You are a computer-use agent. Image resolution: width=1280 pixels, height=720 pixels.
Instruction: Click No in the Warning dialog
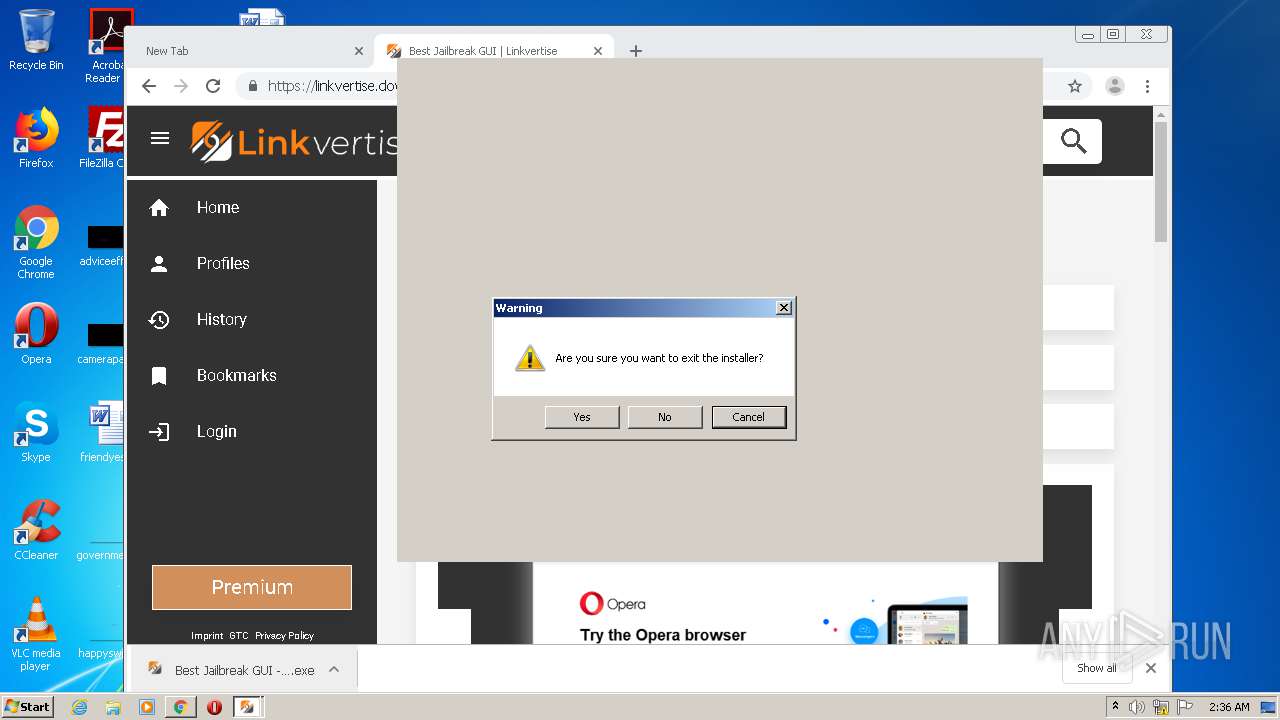(665, 417)
